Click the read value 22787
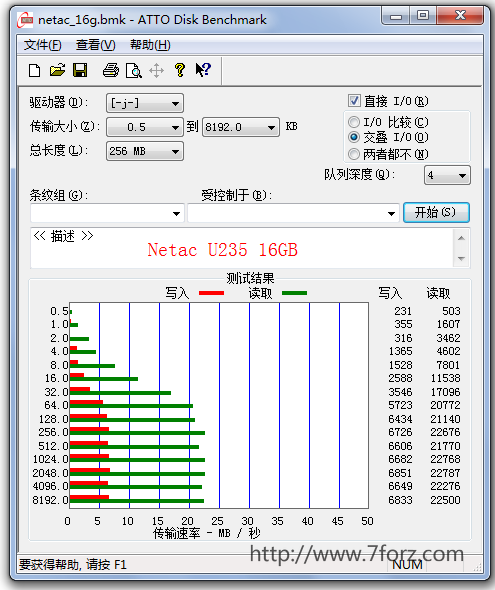The image size is (495, 590). click(445, 473)
